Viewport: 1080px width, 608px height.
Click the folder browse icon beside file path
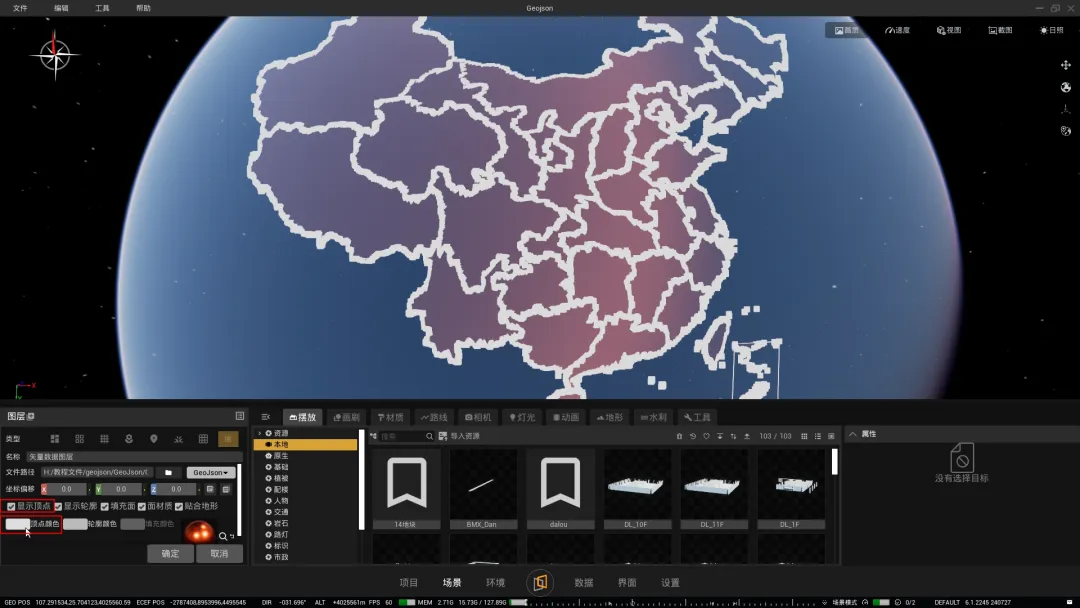coord(168,472)
